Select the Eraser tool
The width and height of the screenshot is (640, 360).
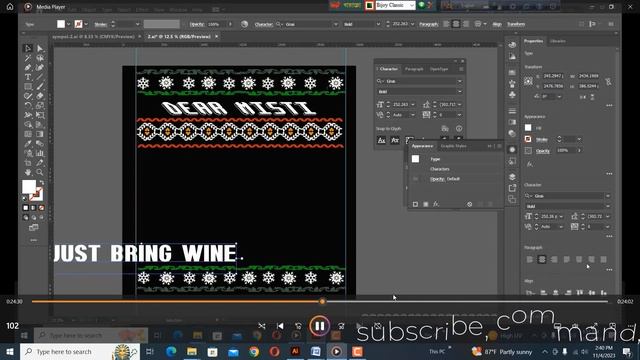[x=40, y=96]
